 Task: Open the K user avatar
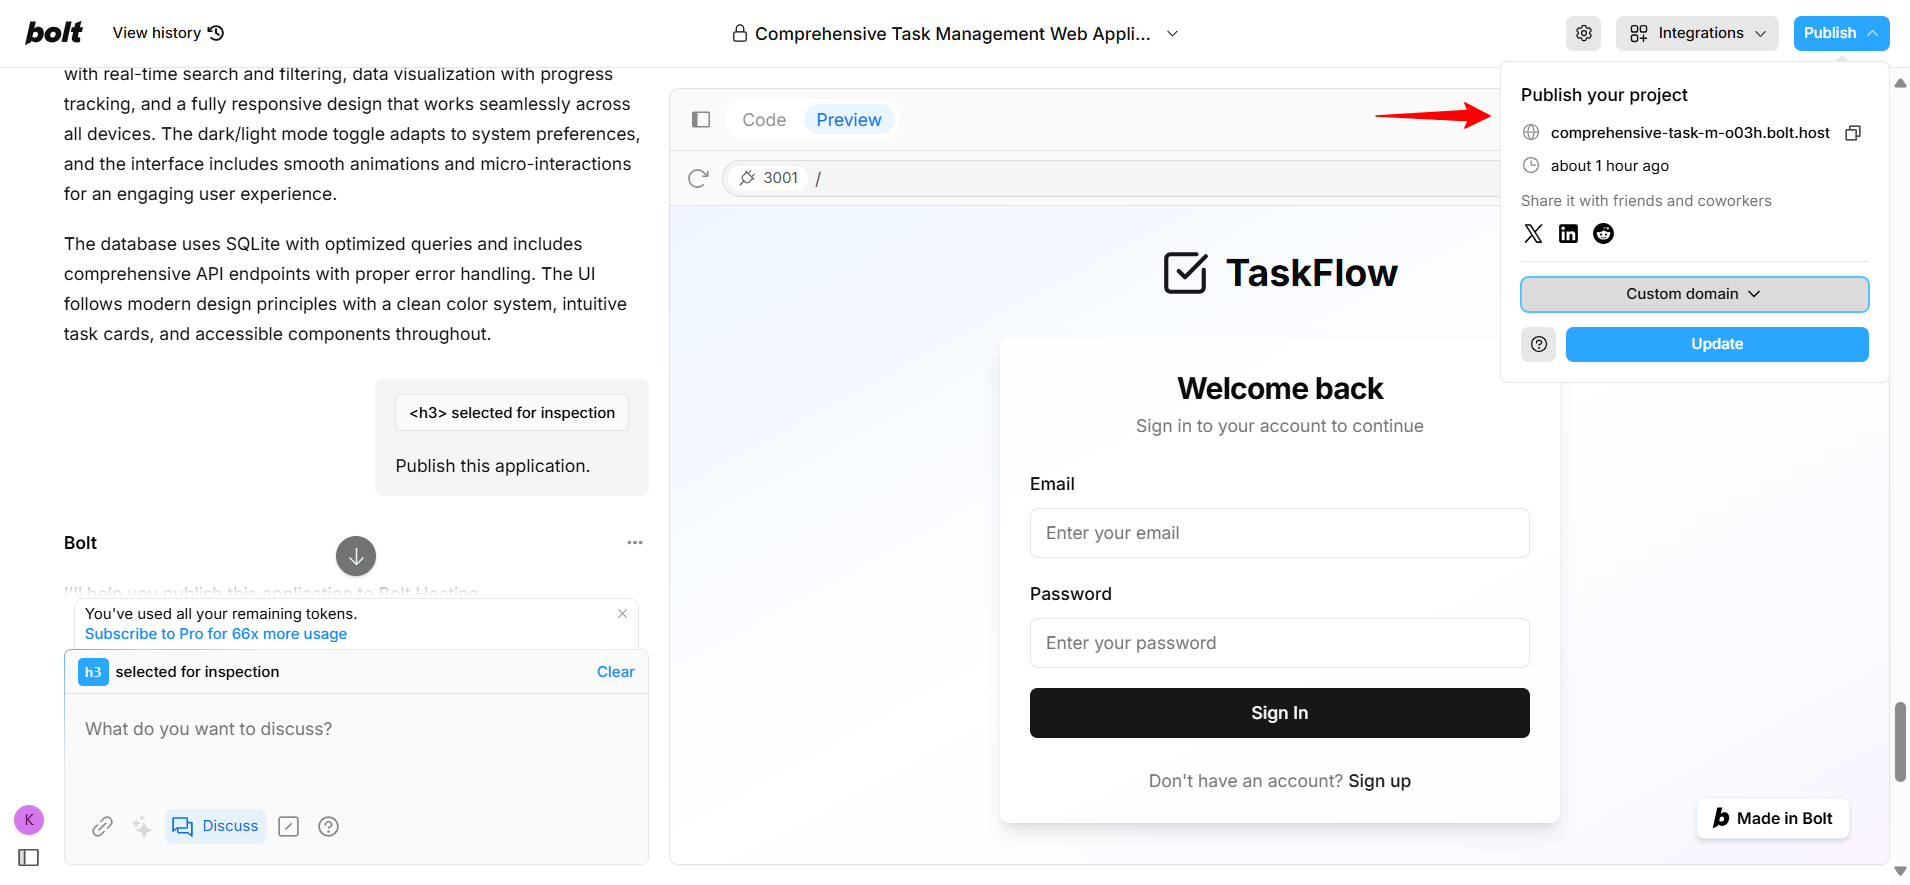29,820
